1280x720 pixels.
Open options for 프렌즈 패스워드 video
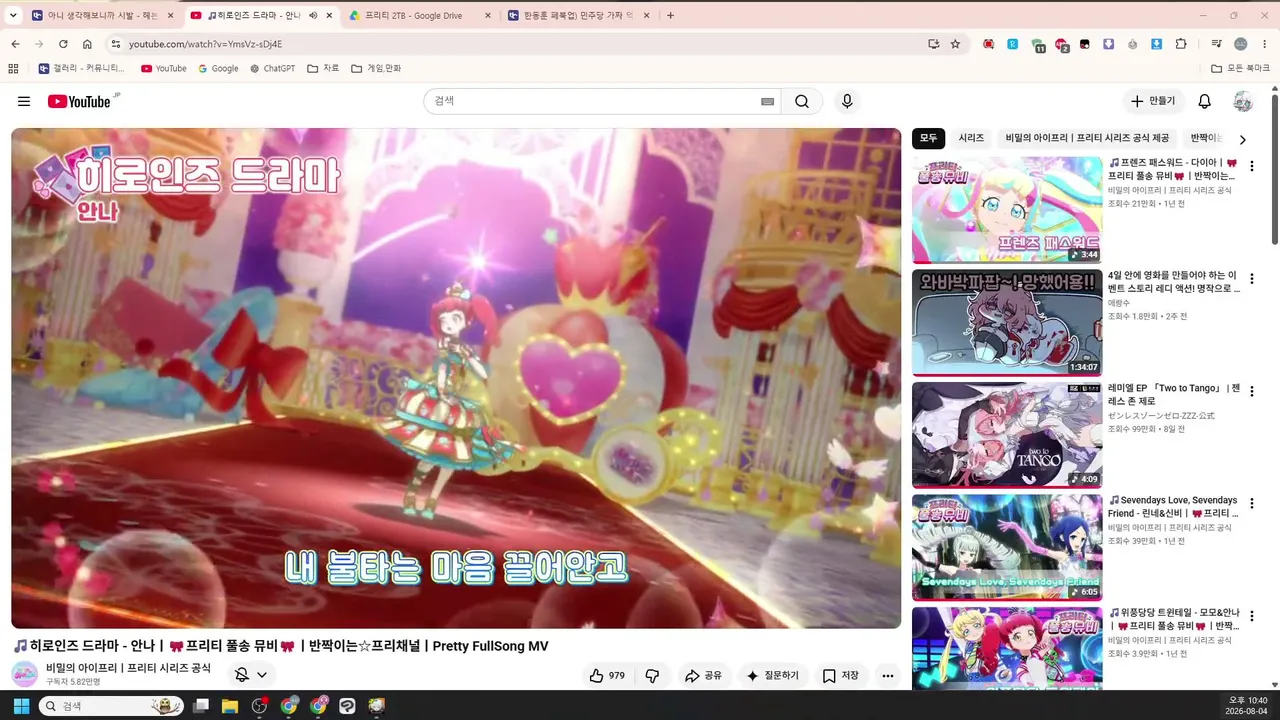coord(1251,166)
